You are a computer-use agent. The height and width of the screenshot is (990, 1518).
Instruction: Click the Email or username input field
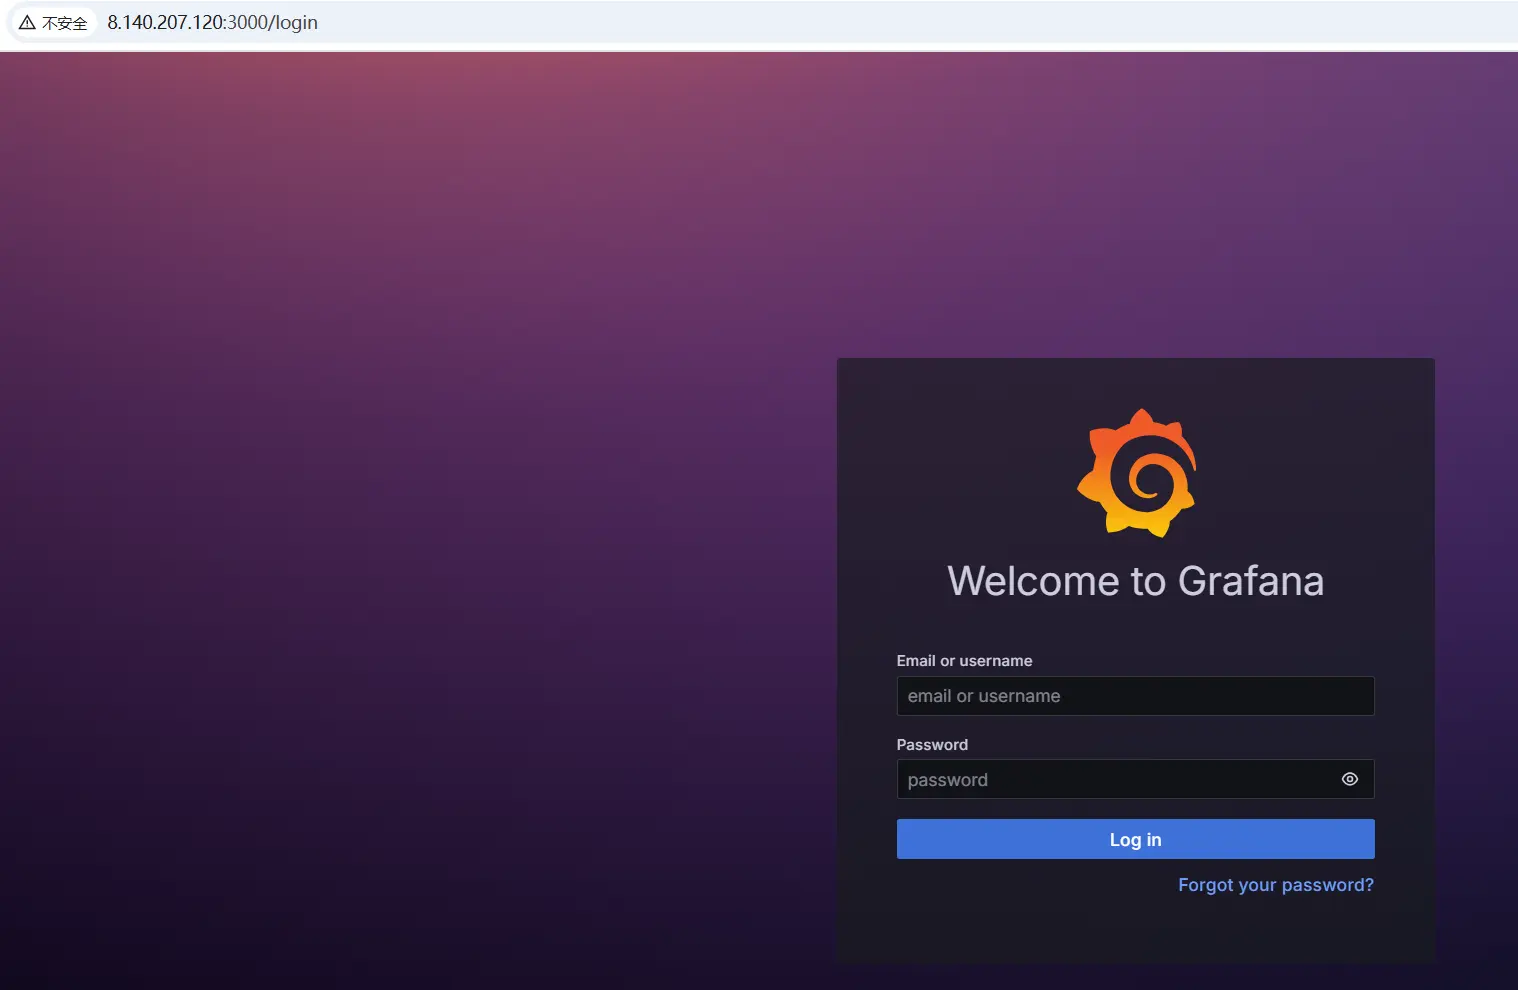click(1135, 696)
